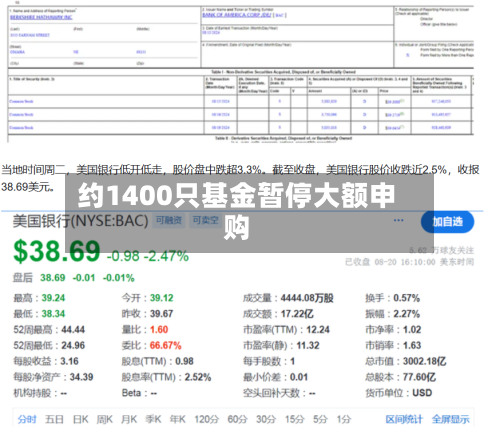Switch to the 五日 chart tab

click(x=54, y=419)
